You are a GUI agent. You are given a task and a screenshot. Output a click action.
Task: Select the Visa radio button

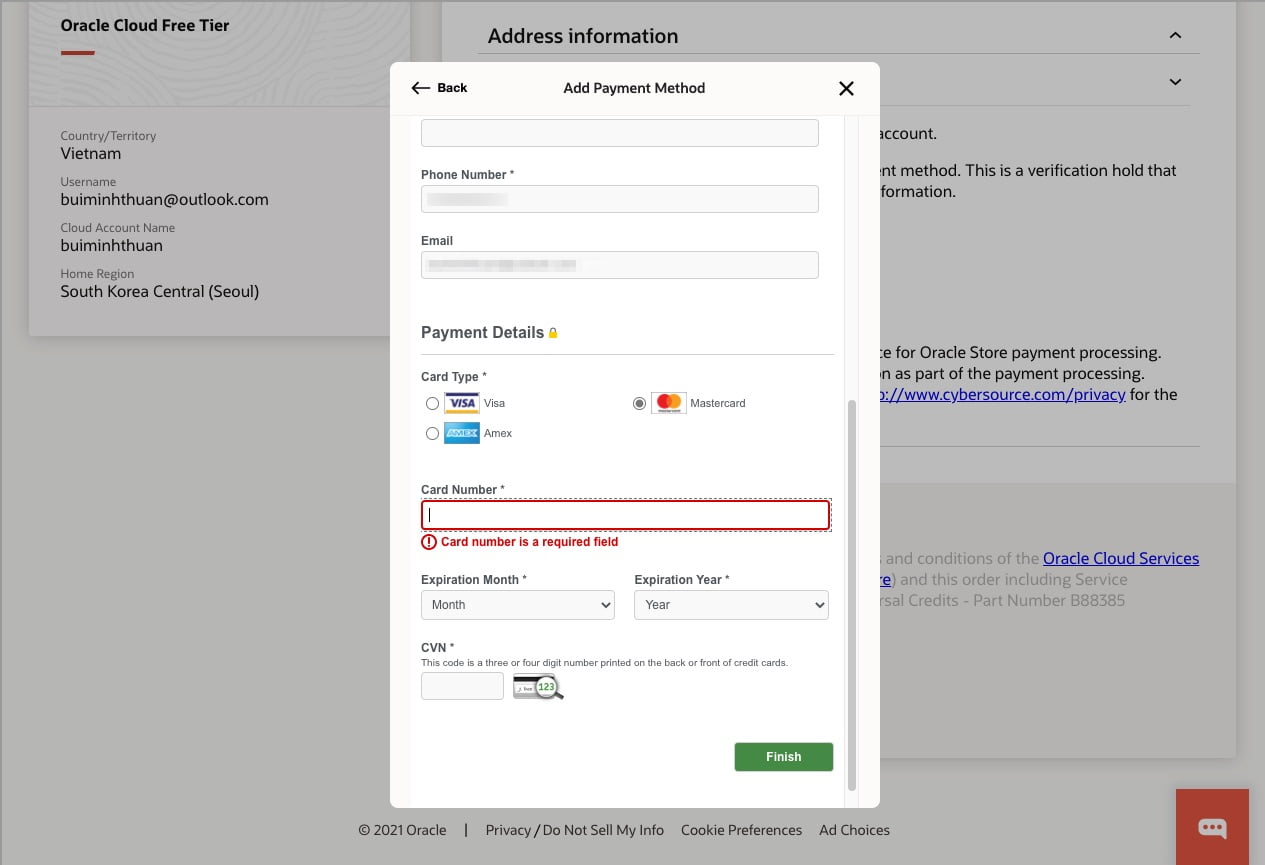pos(432,404)
